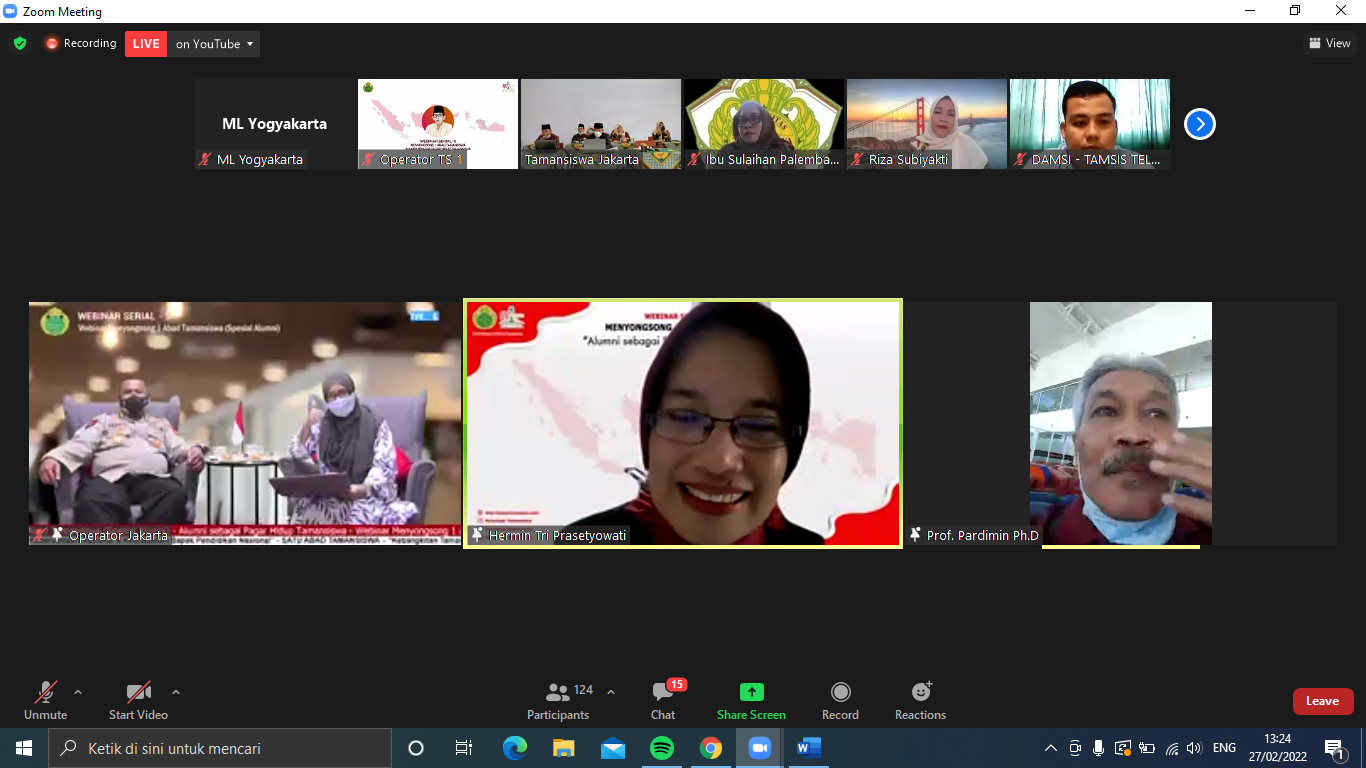The image size is (1366, 768).
Task: Expand audio options arrow next to Unmute
Action: [78, 692]
